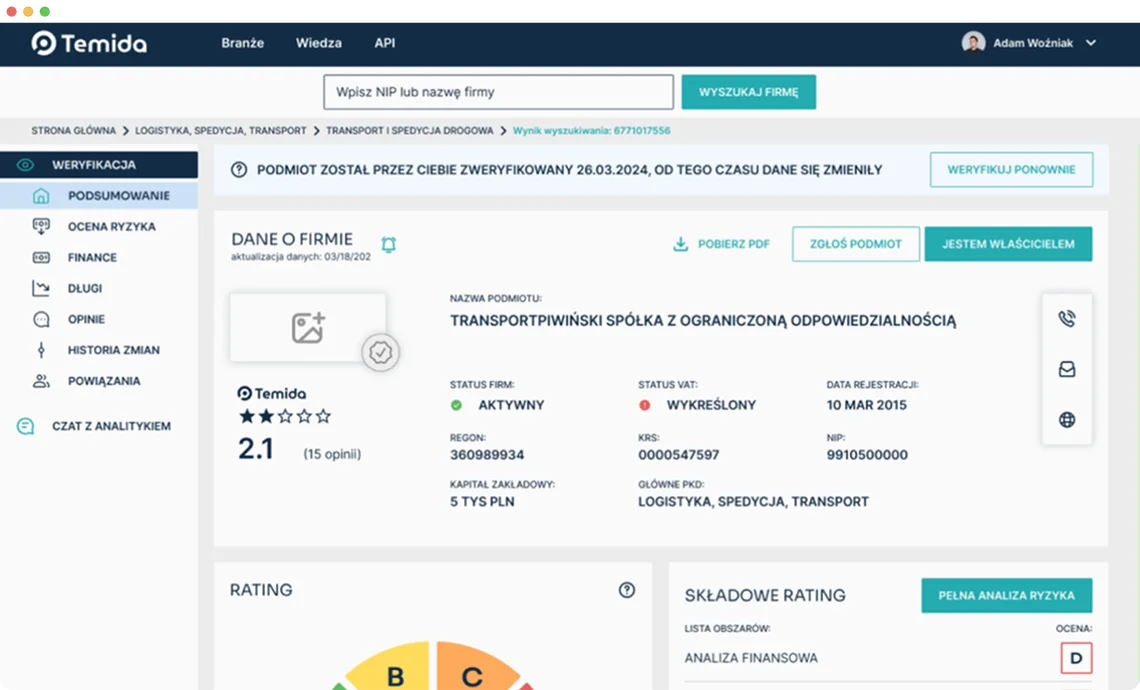Click the Historia zmian timeline icon

point(41,350)
